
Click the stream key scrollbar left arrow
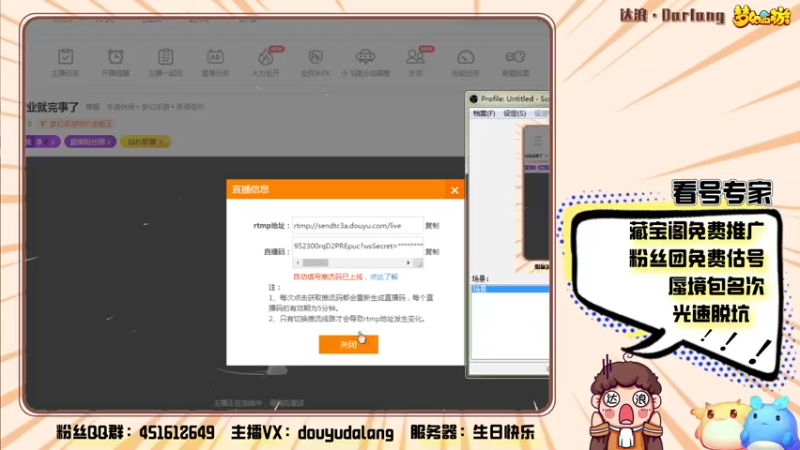click(x=298, y=263)
